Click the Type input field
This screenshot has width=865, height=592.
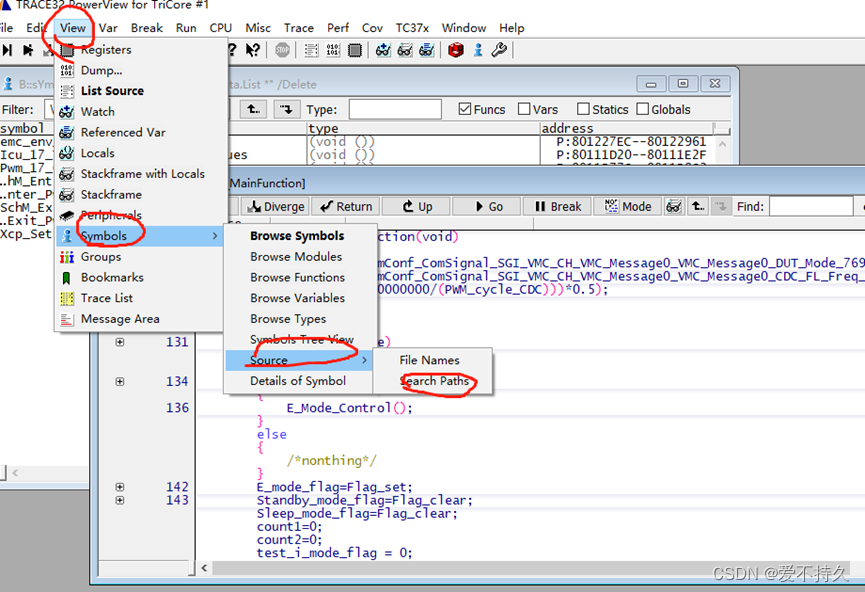tap(395, 109)
